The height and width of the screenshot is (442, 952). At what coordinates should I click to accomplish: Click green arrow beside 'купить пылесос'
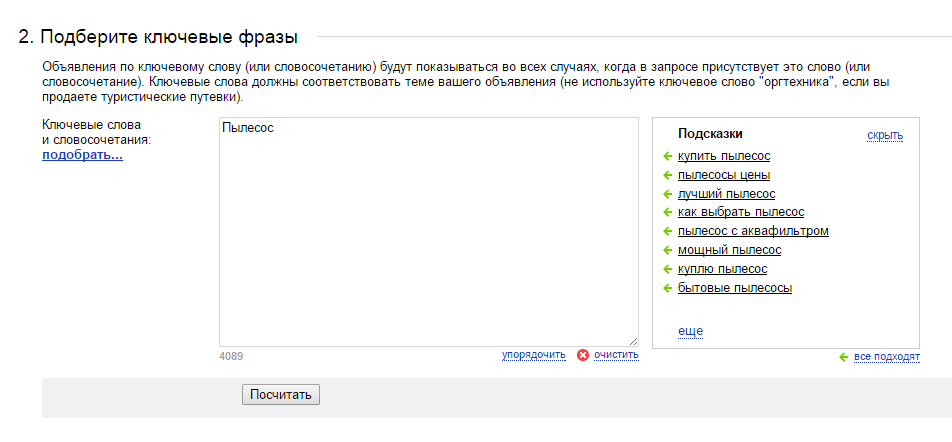pyautogui.click(x=667, y=156)
